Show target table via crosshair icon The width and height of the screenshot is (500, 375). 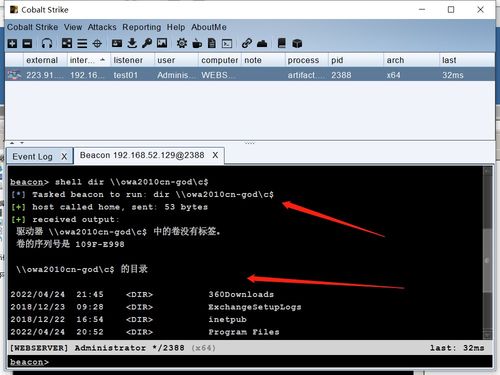coord(97,43)
